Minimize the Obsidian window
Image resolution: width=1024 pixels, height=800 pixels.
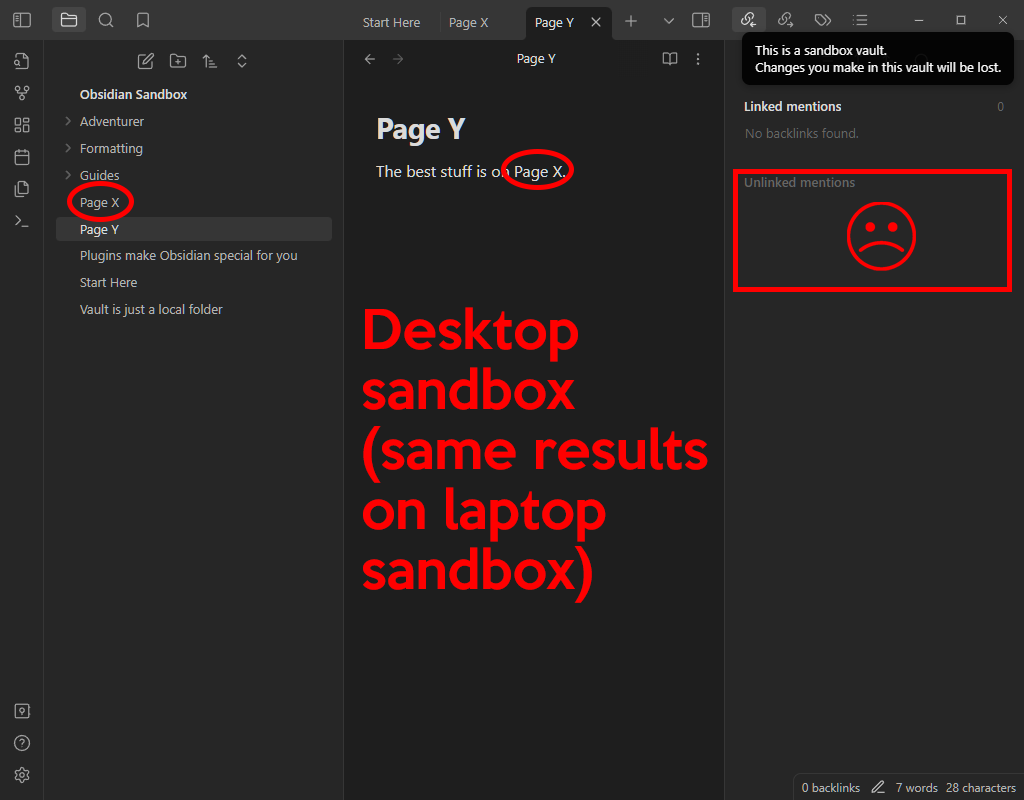click(919, 20)
